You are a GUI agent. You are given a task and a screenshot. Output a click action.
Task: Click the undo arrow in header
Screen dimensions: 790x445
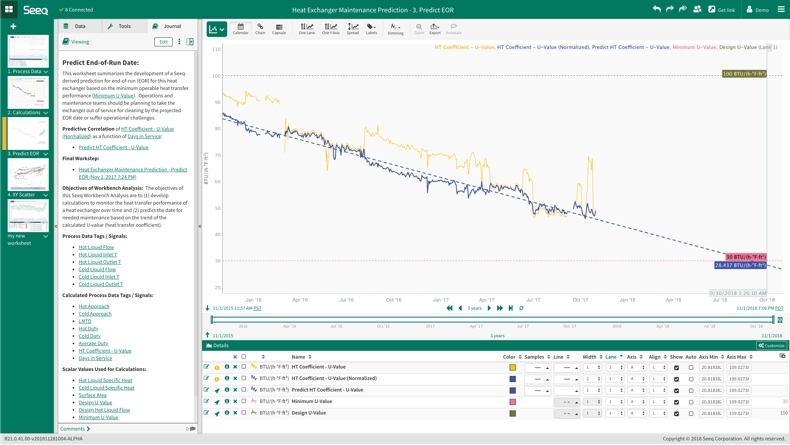click(656, 9)
